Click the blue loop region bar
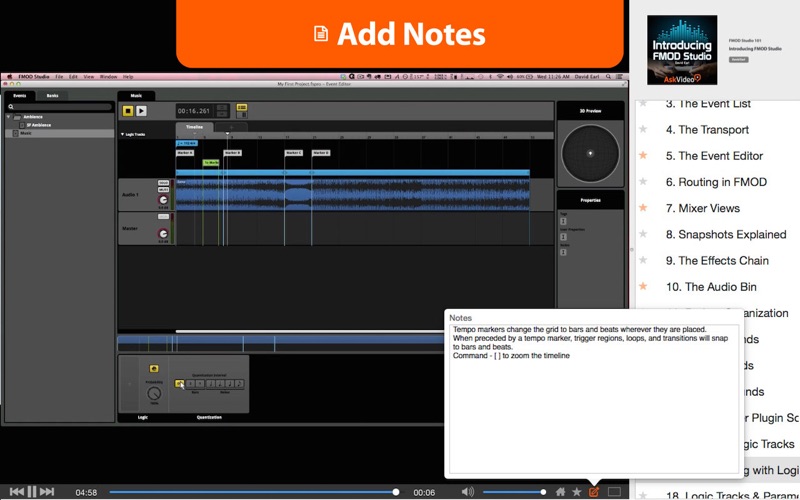The height and width of the screenshot is (500, 800). pyautogui.click(x=353, y=173)
